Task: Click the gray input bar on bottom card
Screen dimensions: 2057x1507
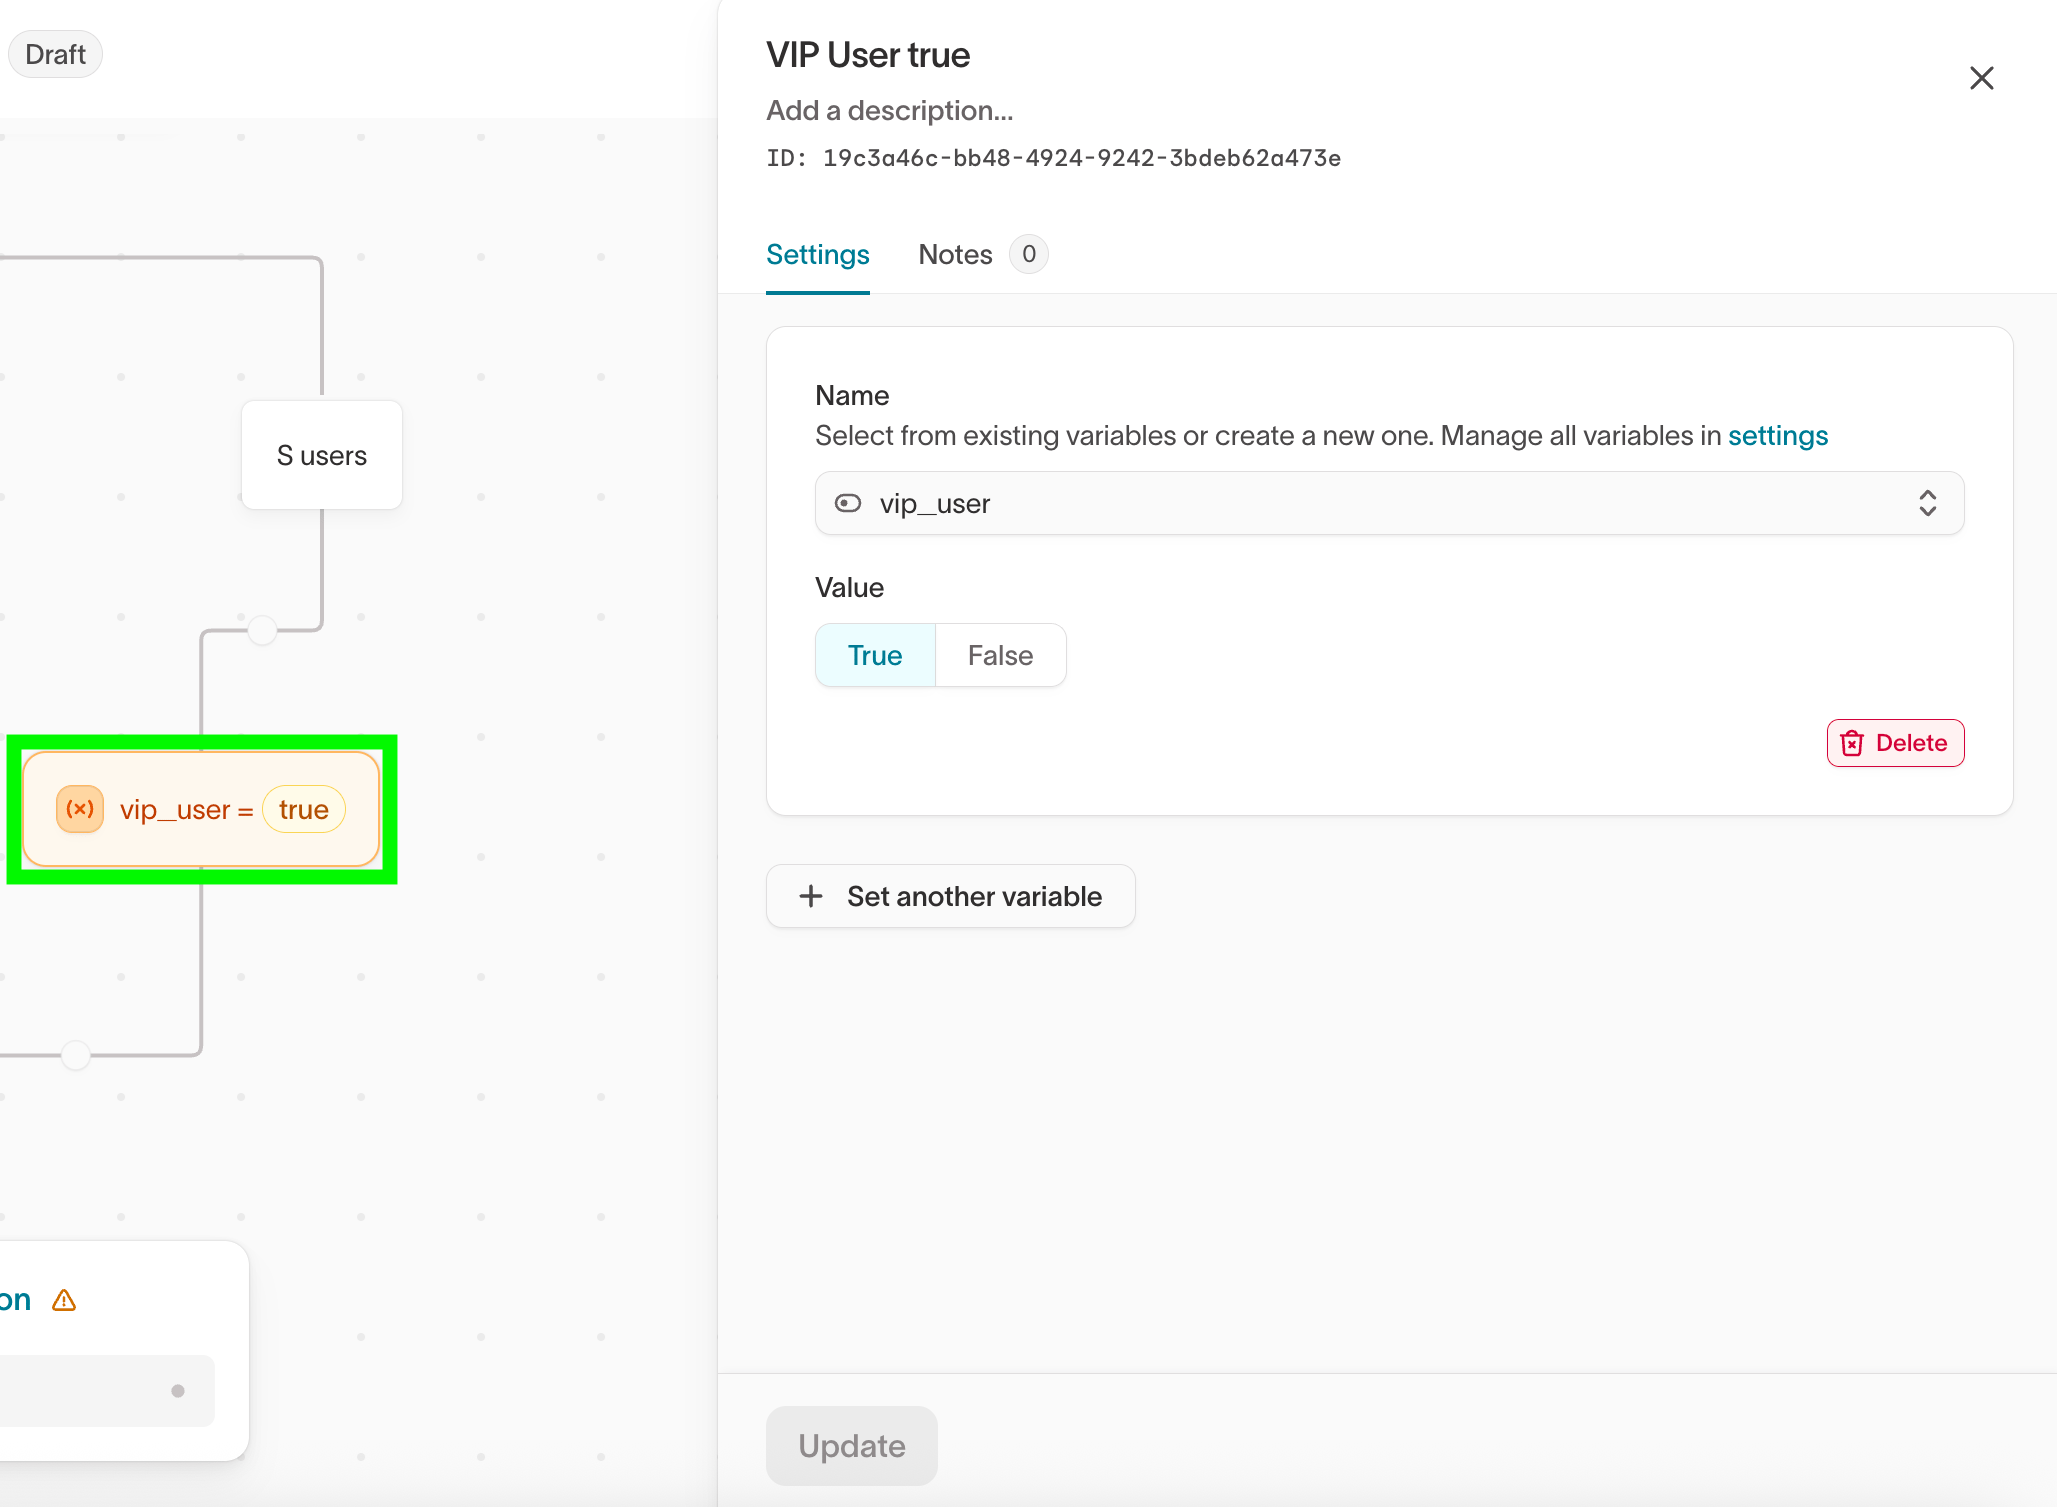Action: (x=107, y=1391)
